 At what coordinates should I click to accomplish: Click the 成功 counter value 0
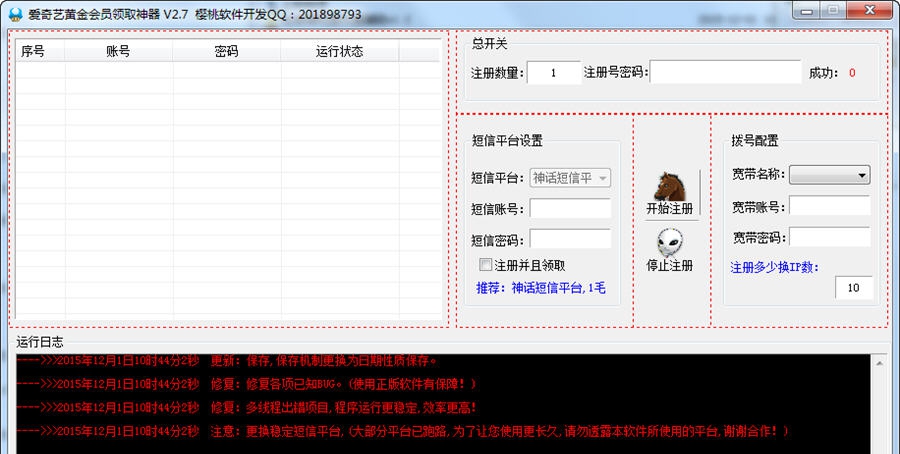[852, 73]
